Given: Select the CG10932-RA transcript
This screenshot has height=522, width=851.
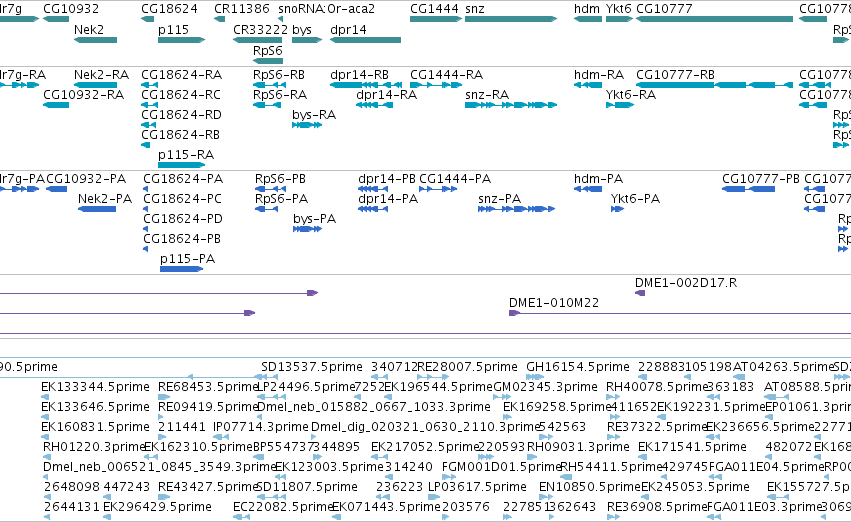Looking at the screenshot, I should click(x=56, y=105).
